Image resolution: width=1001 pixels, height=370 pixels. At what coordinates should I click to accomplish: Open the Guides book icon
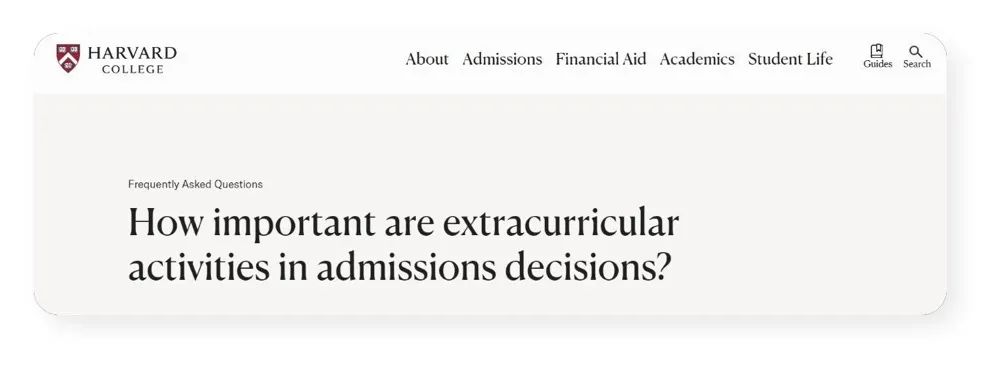click(x=877, y=51)
